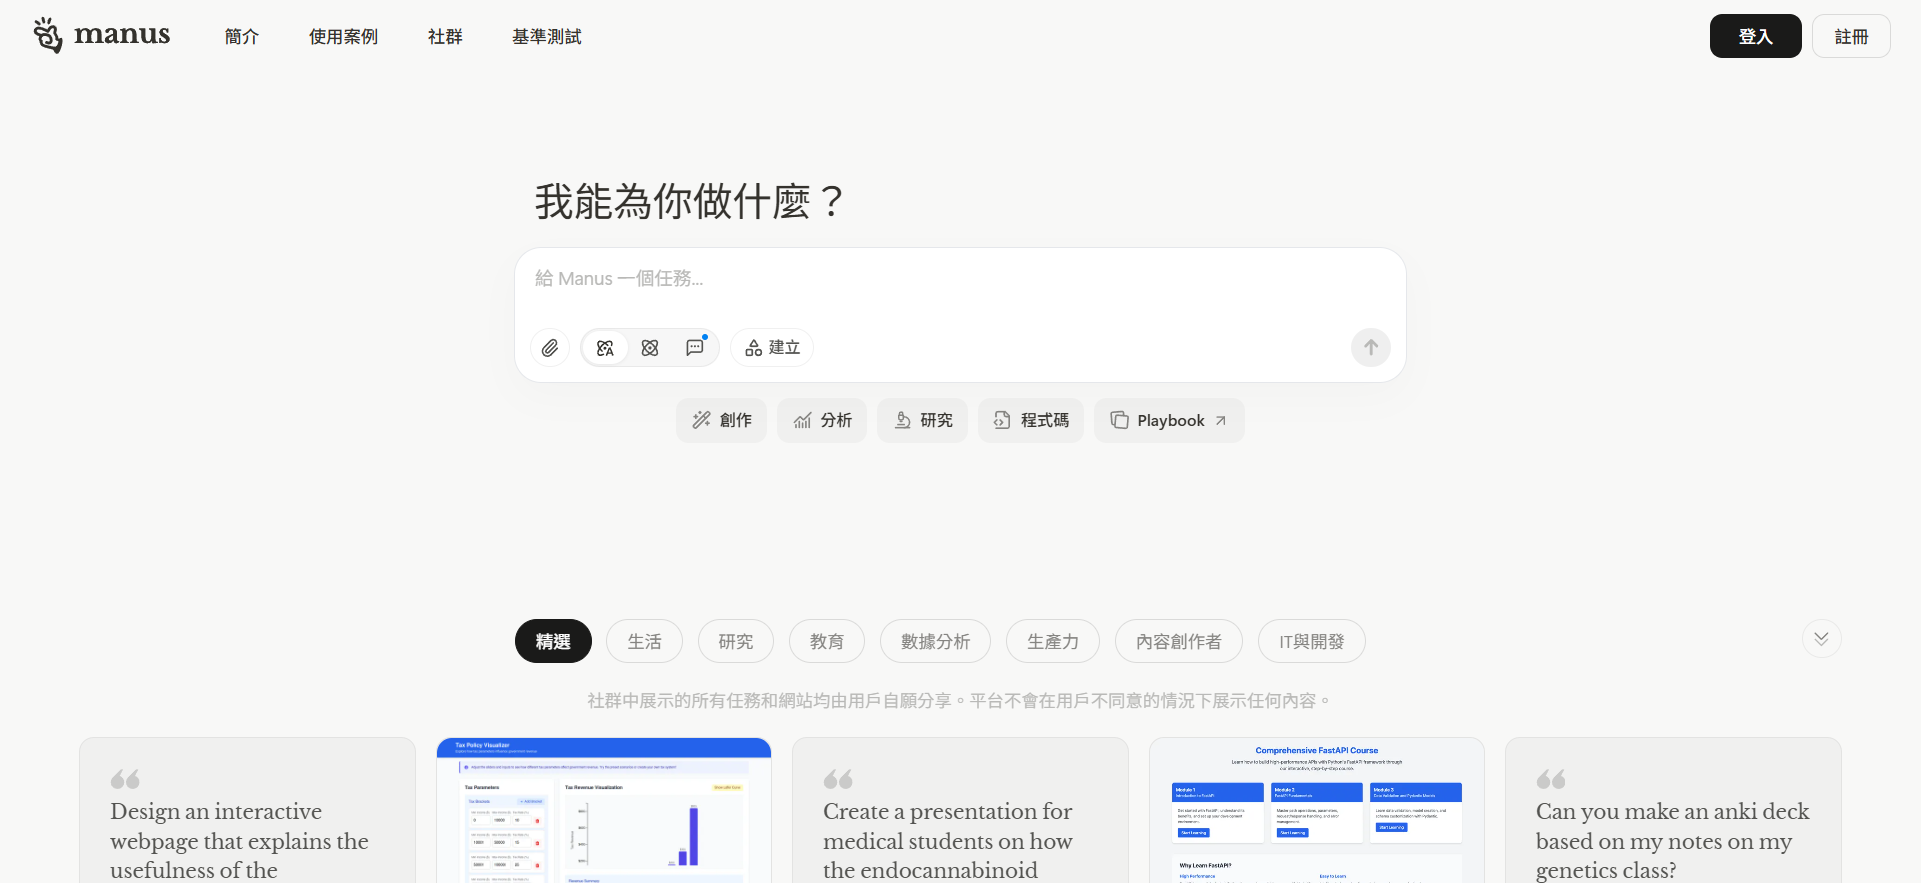
Task: Open the Comprehensive FastAPI Course thumbnail
Action: coord(1317,811)
